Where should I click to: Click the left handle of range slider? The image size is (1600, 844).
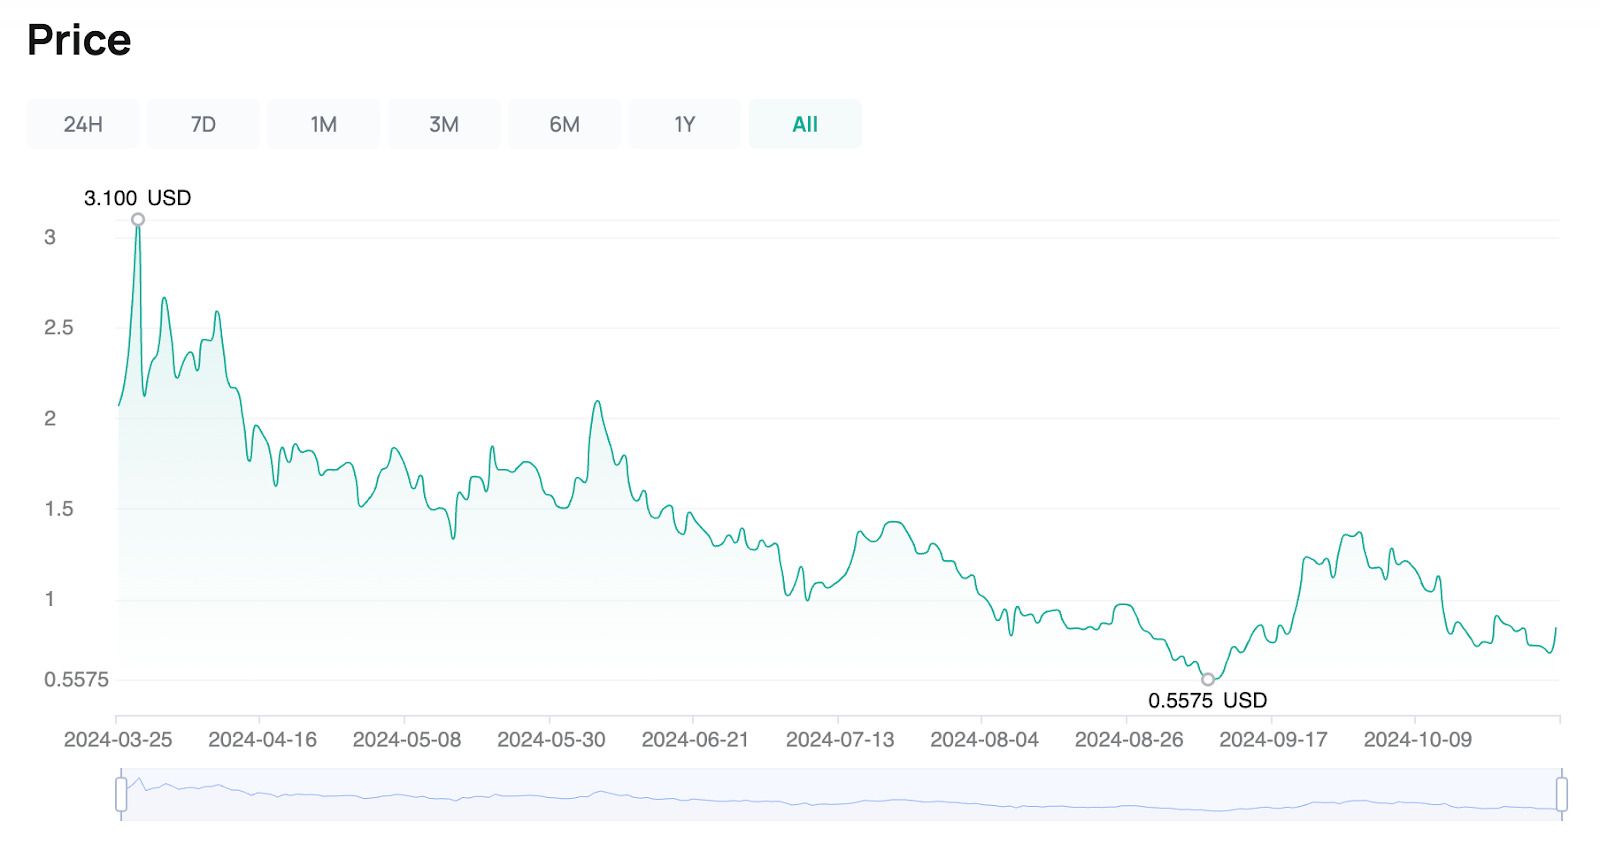[121, 795]
